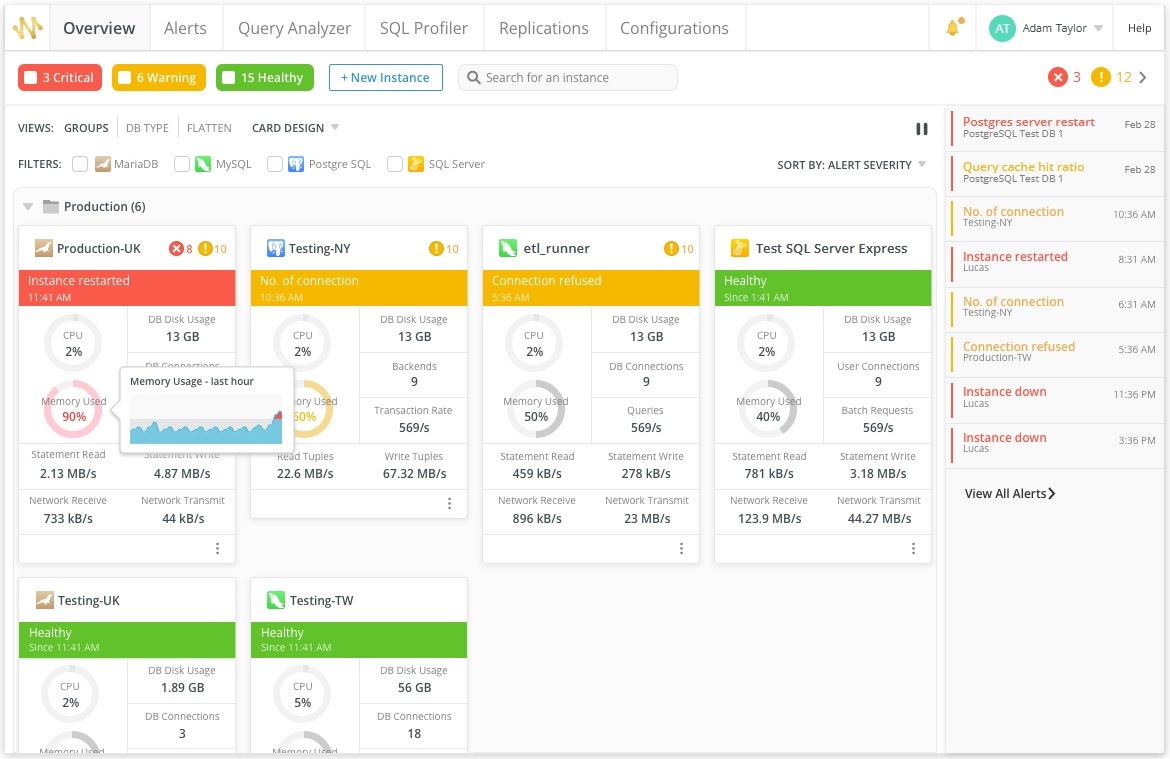Image resolution: width=1170 pixels, height=759 pixels.
Task: Click Testing-NY's warning badge showing 10
Action: coord(444,249)
